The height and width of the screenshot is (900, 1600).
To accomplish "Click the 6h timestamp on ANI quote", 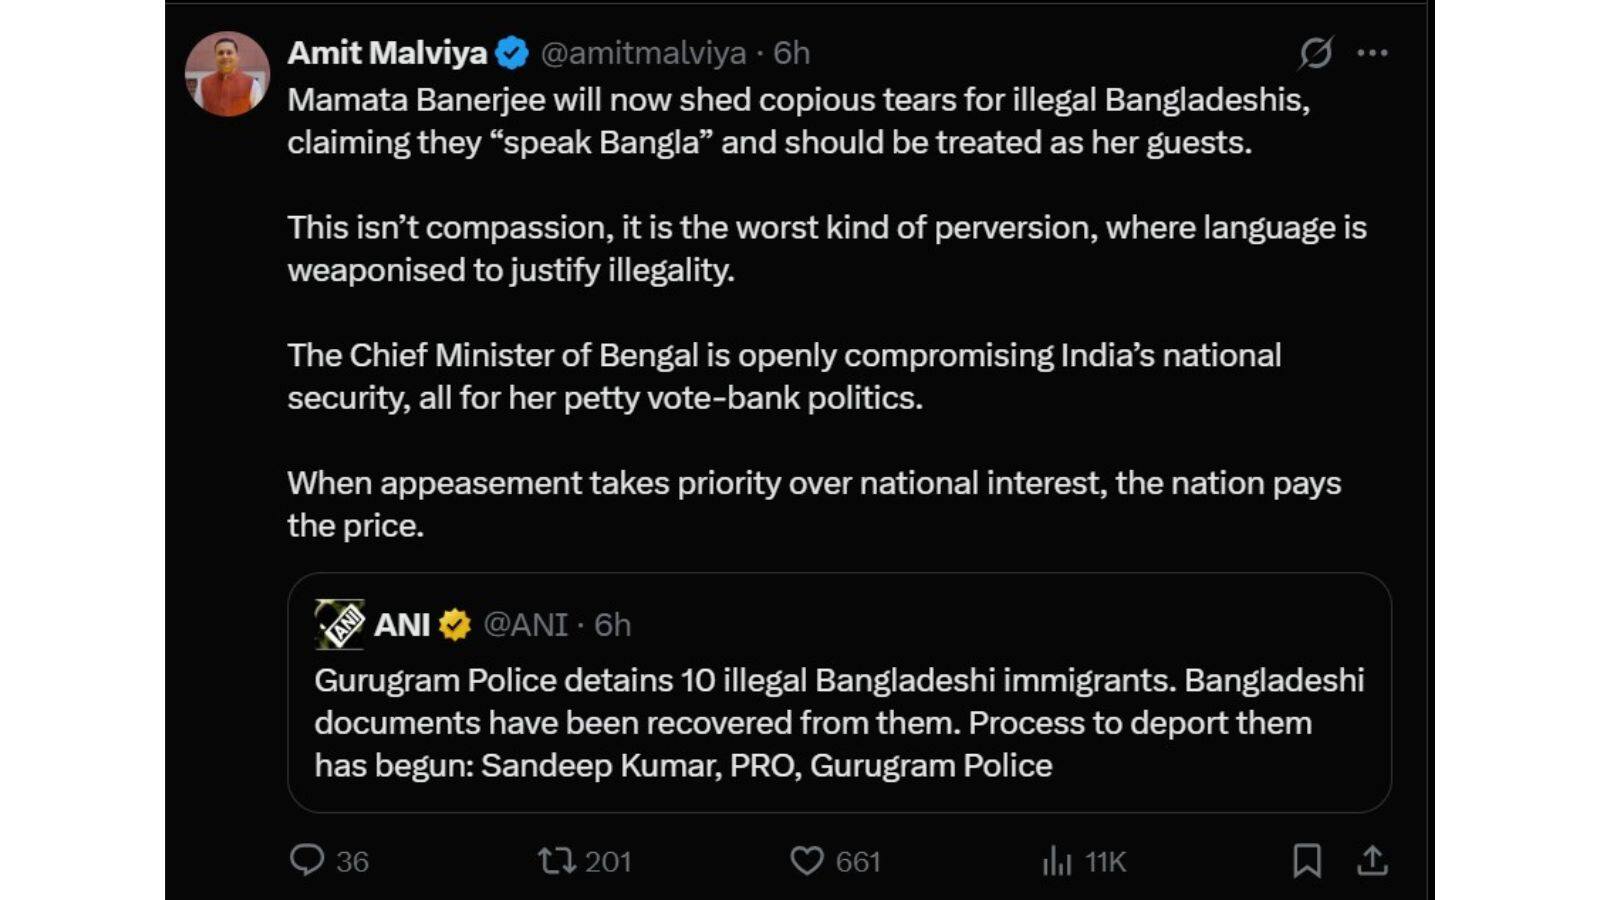I will pyautogui.click(x=613, y=625).
